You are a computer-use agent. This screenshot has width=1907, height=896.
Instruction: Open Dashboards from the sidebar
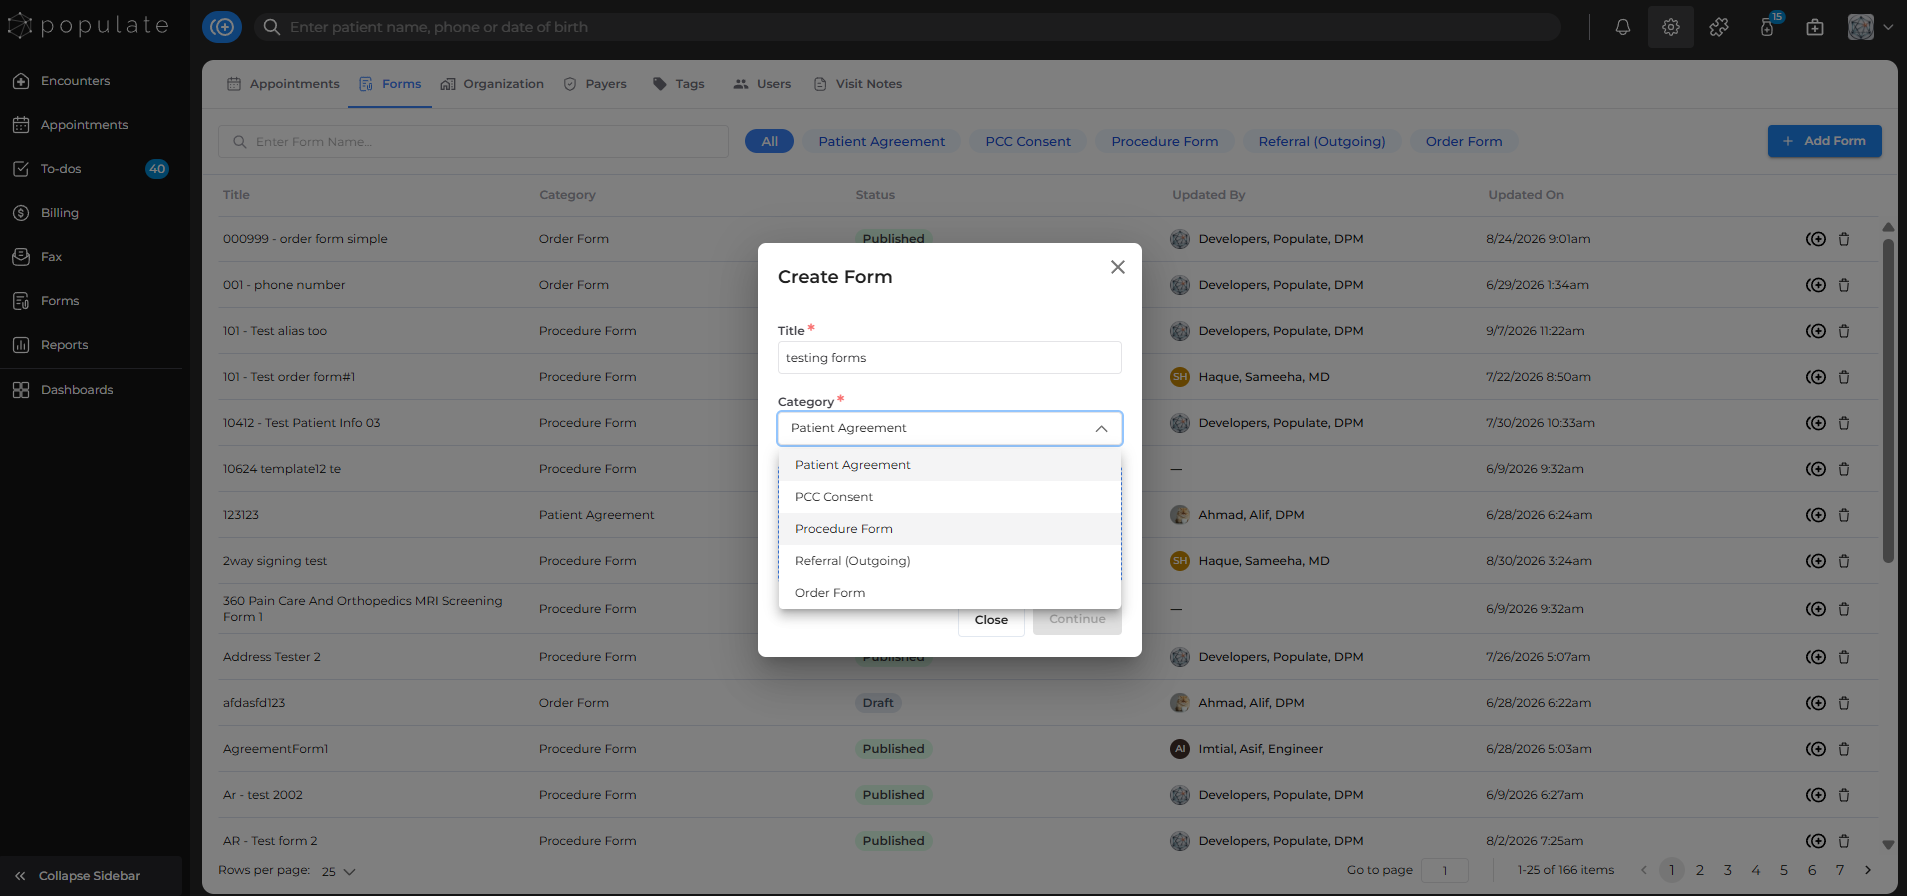(x=77, y=390)
